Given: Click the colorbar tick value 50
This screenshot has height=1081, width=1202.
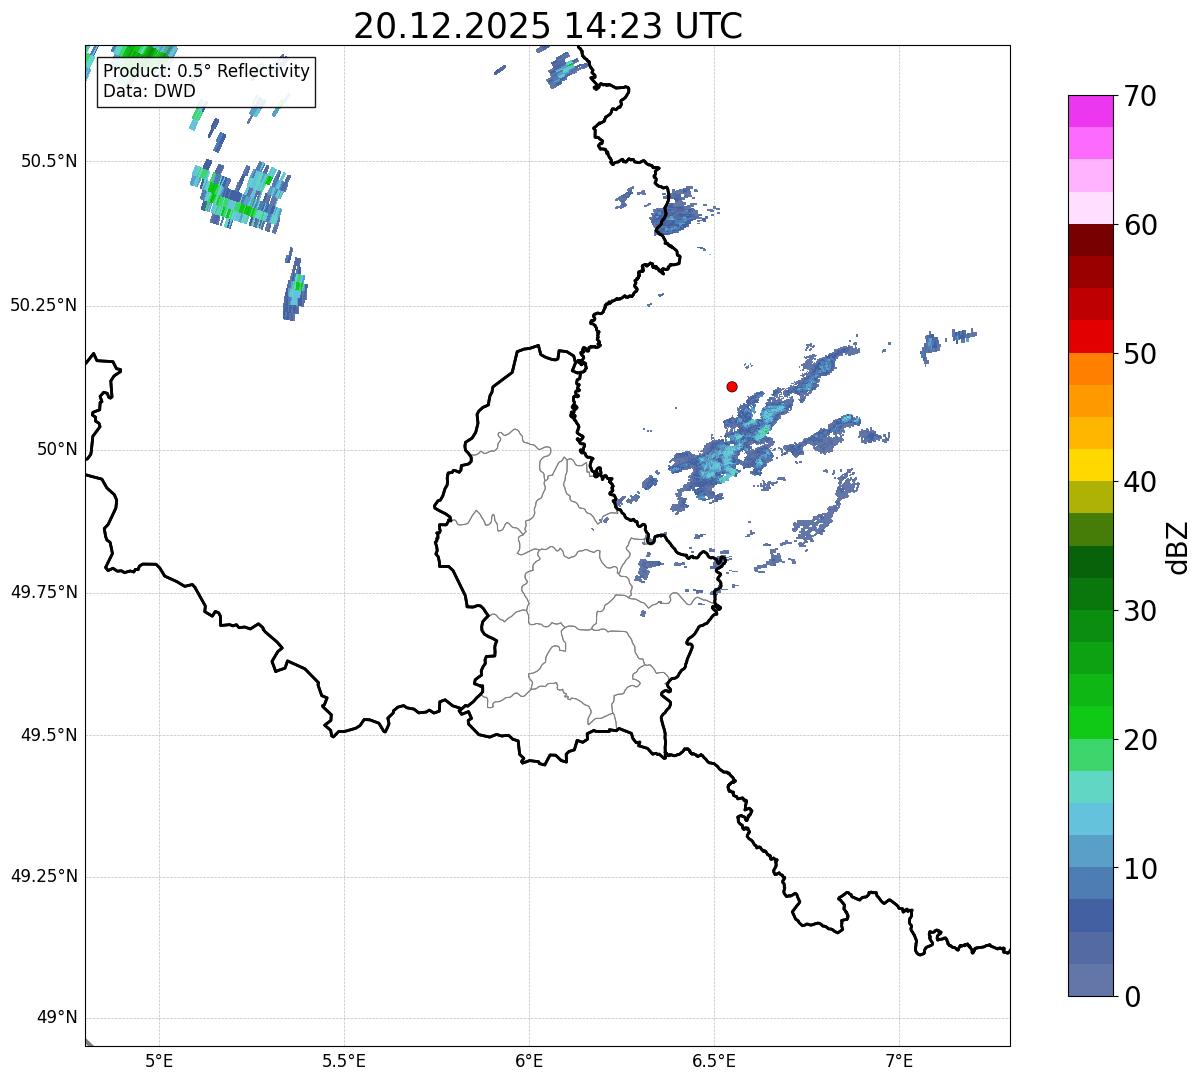Looking at the screenshot, I should pyautogui.click(x=1139, y=354).
